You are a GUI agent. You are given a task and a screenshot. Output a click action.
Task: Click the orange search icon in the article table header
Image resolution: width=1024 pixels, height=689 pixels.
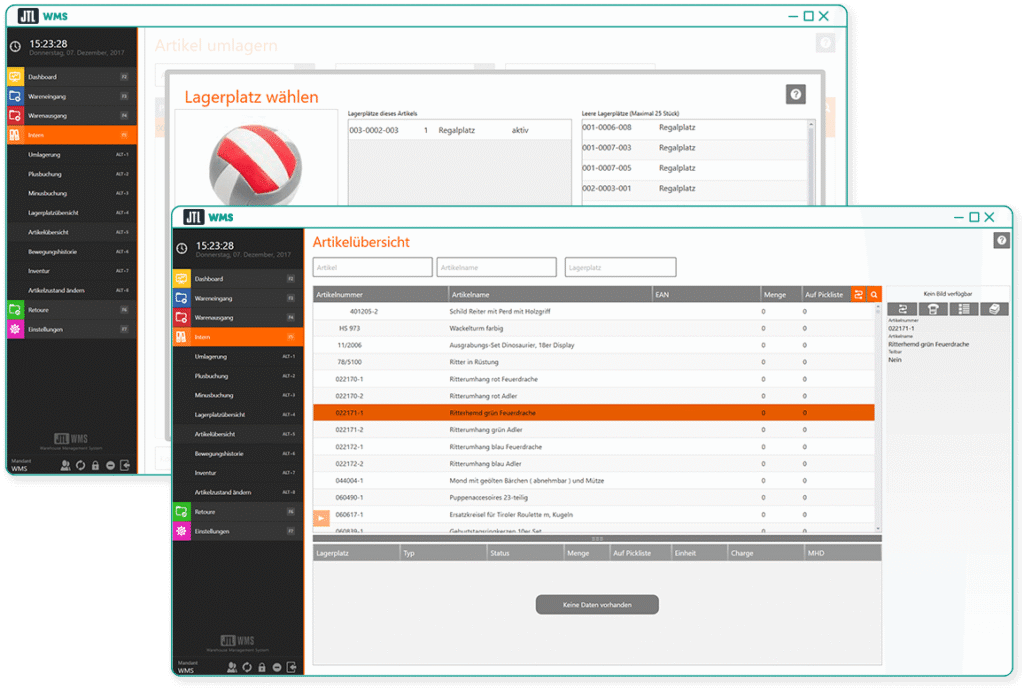873,294
